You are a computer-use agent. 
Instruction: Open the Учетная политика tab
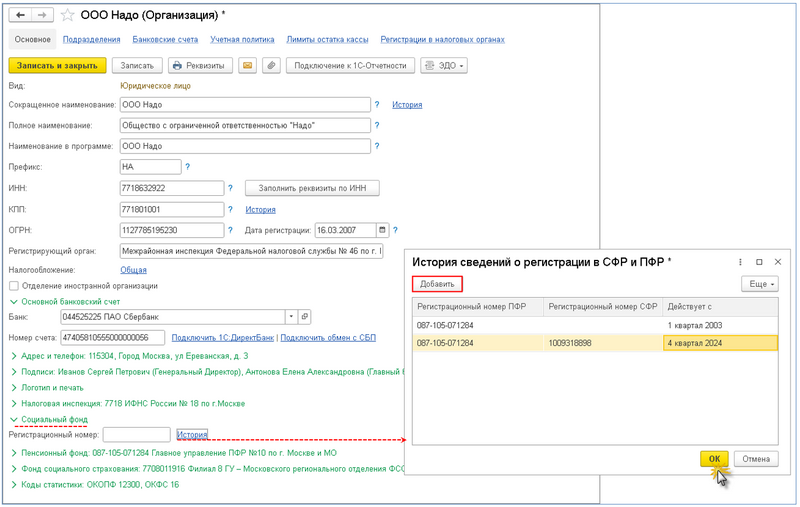[242, 40]
